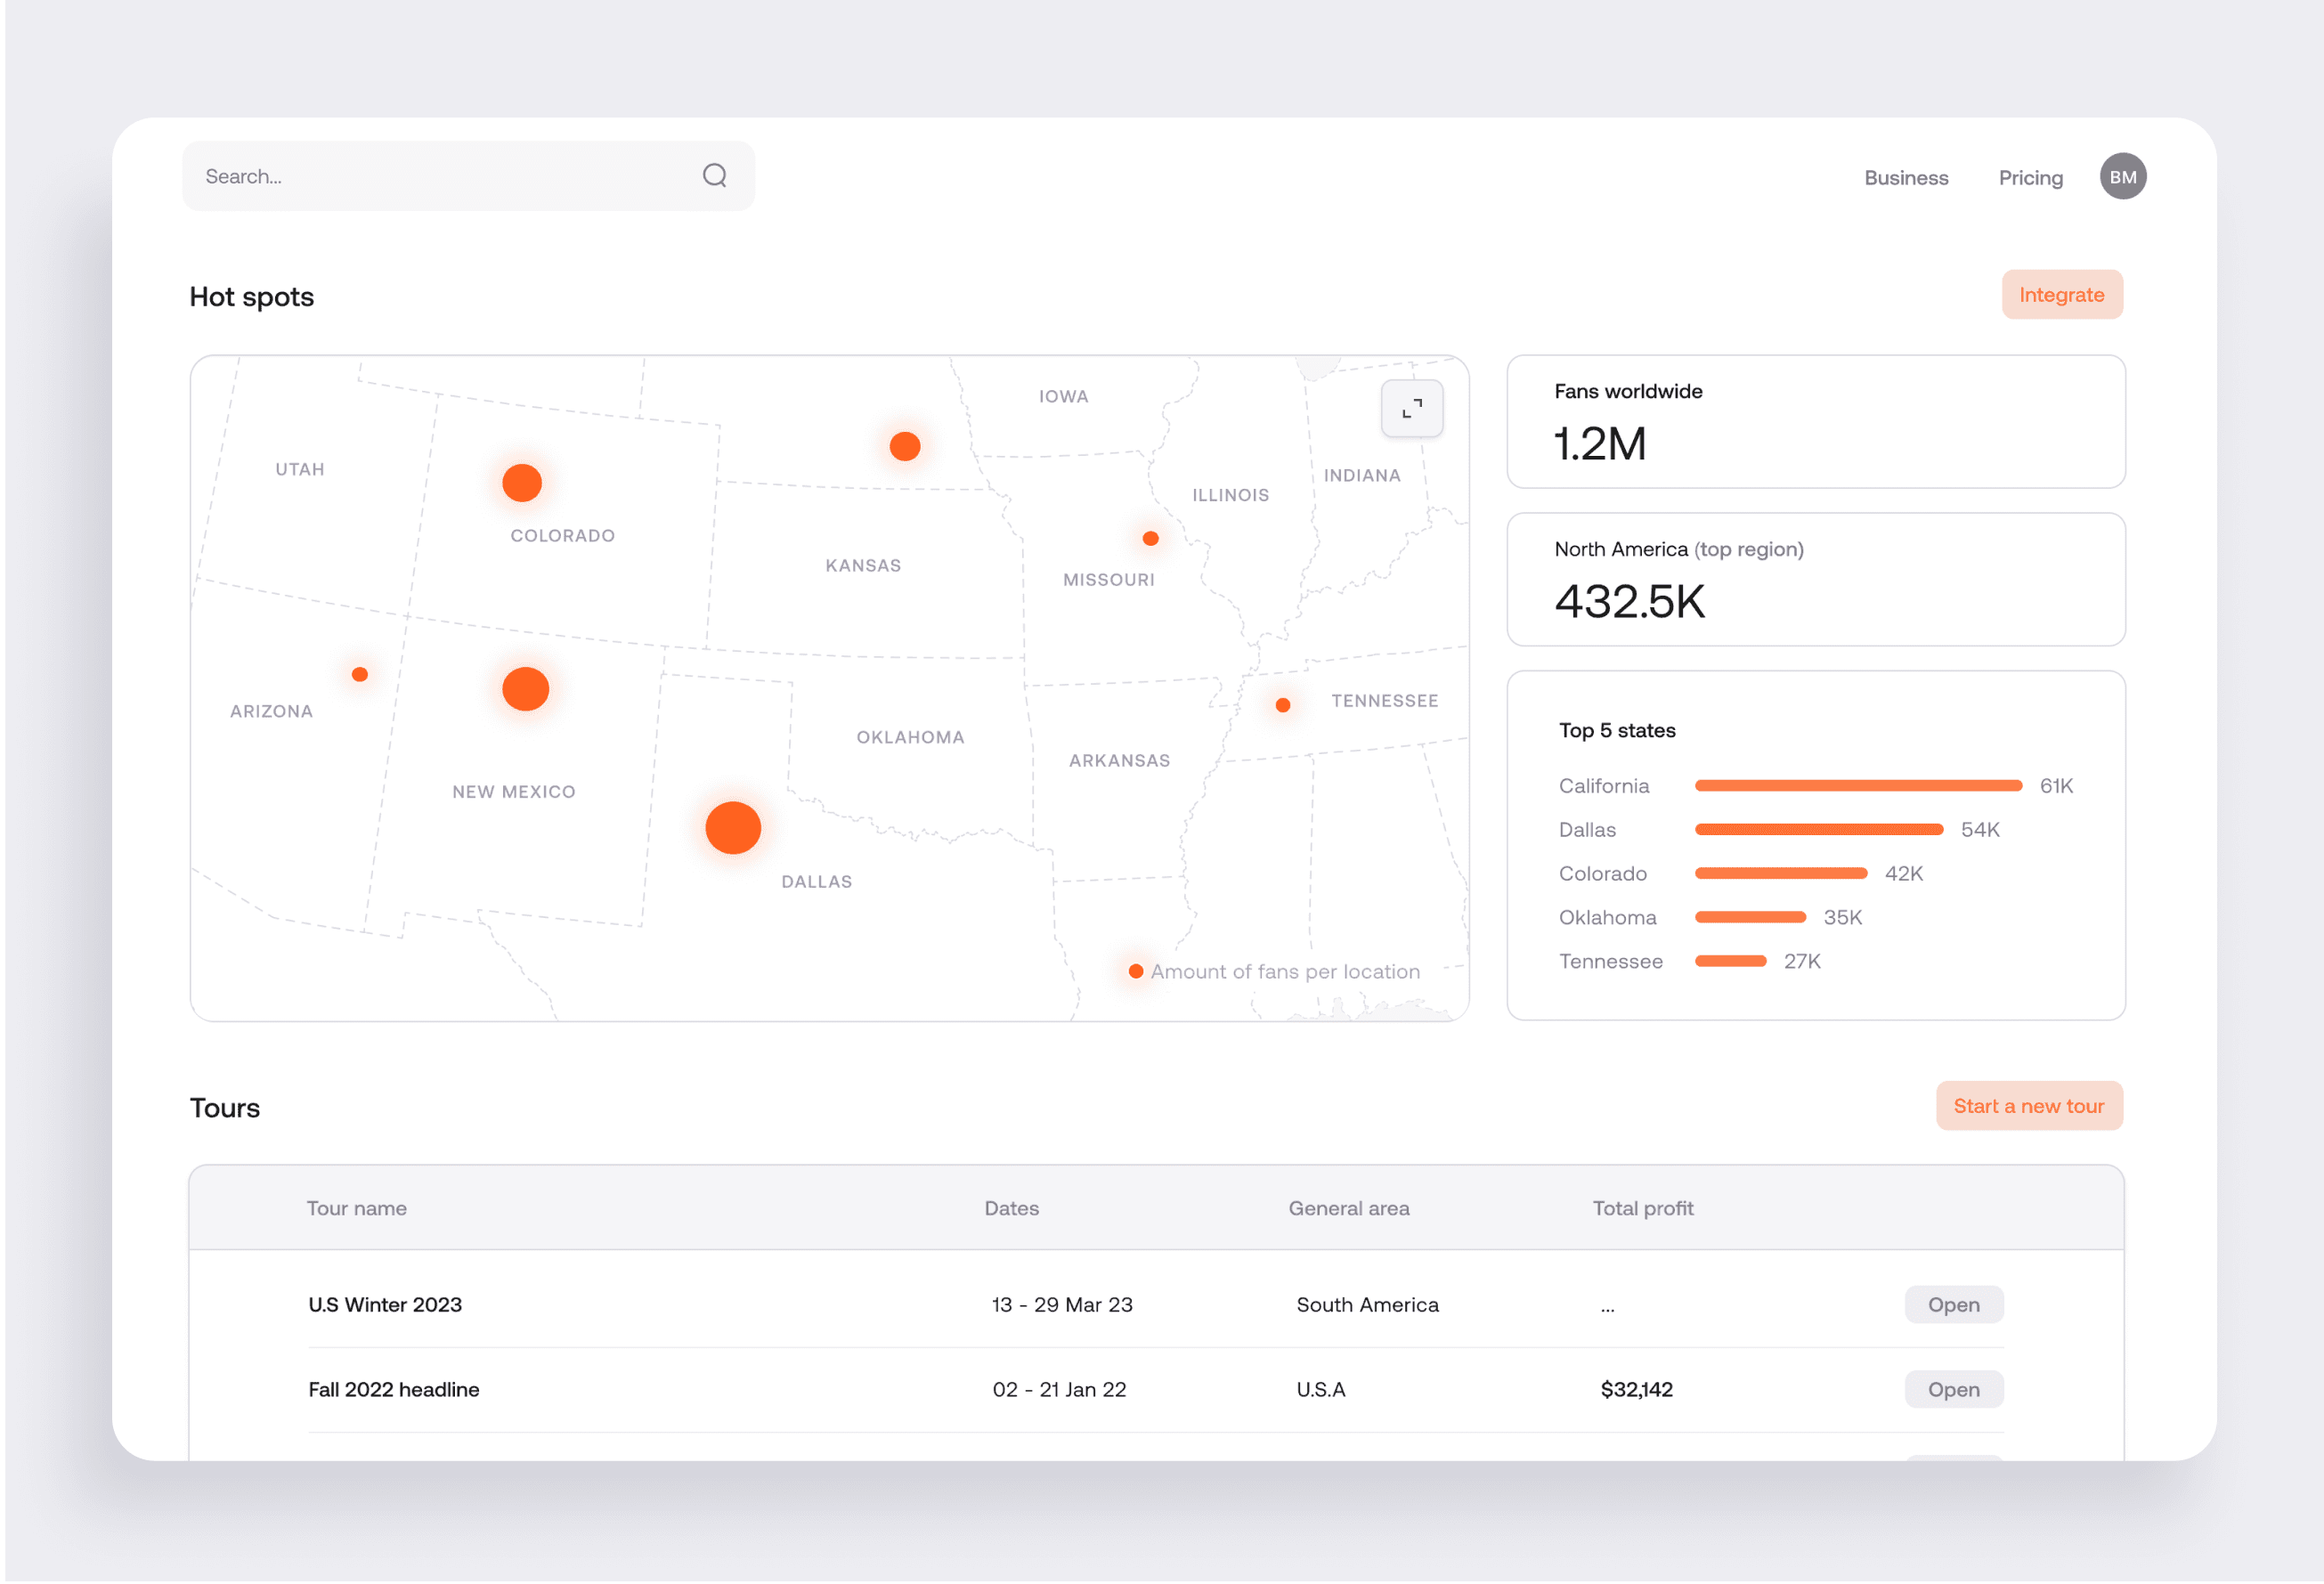Select the Dallas hot spot dot

(x=733, y=828)
